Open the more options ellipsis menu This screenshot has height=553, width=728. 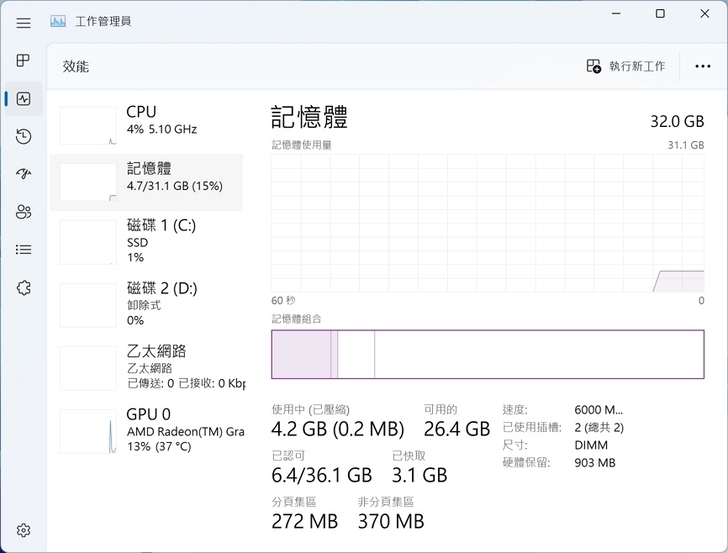click(x=702, y=66)
